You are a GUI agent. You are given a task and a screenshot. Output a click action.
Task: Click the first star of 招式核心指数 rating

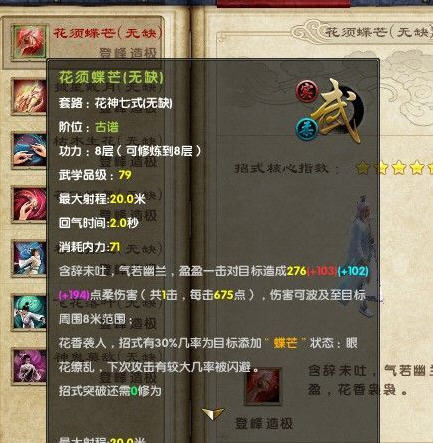362,168
